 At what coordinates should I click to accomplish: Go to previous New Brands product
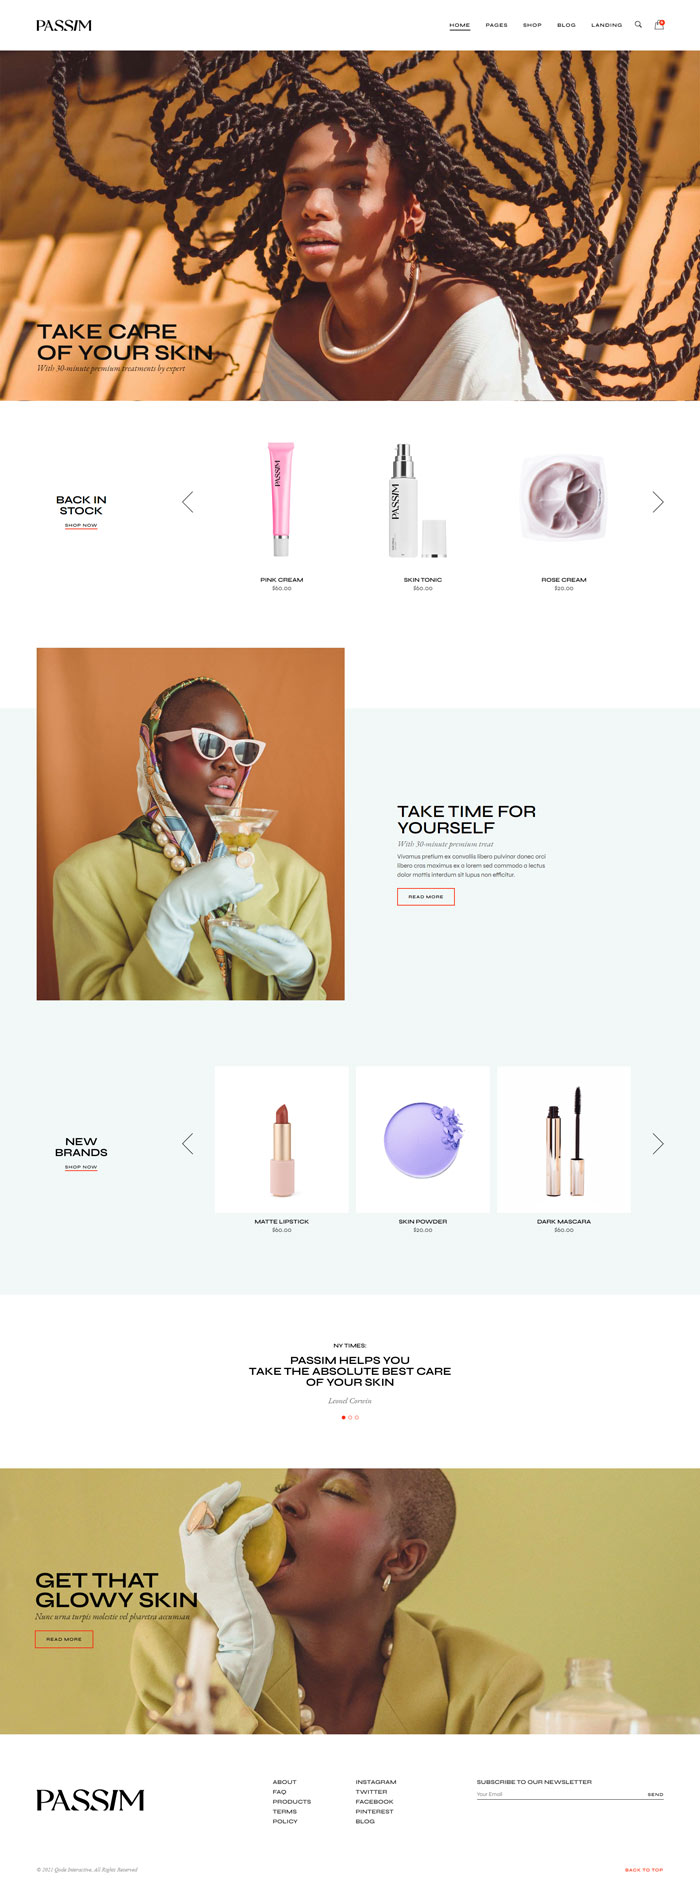[188, 1143]
